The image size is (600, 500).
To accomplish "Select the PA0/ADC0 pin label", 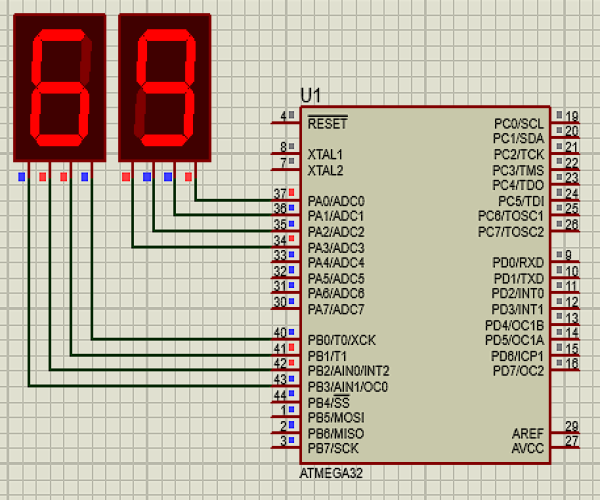I will tap(336, 201).
